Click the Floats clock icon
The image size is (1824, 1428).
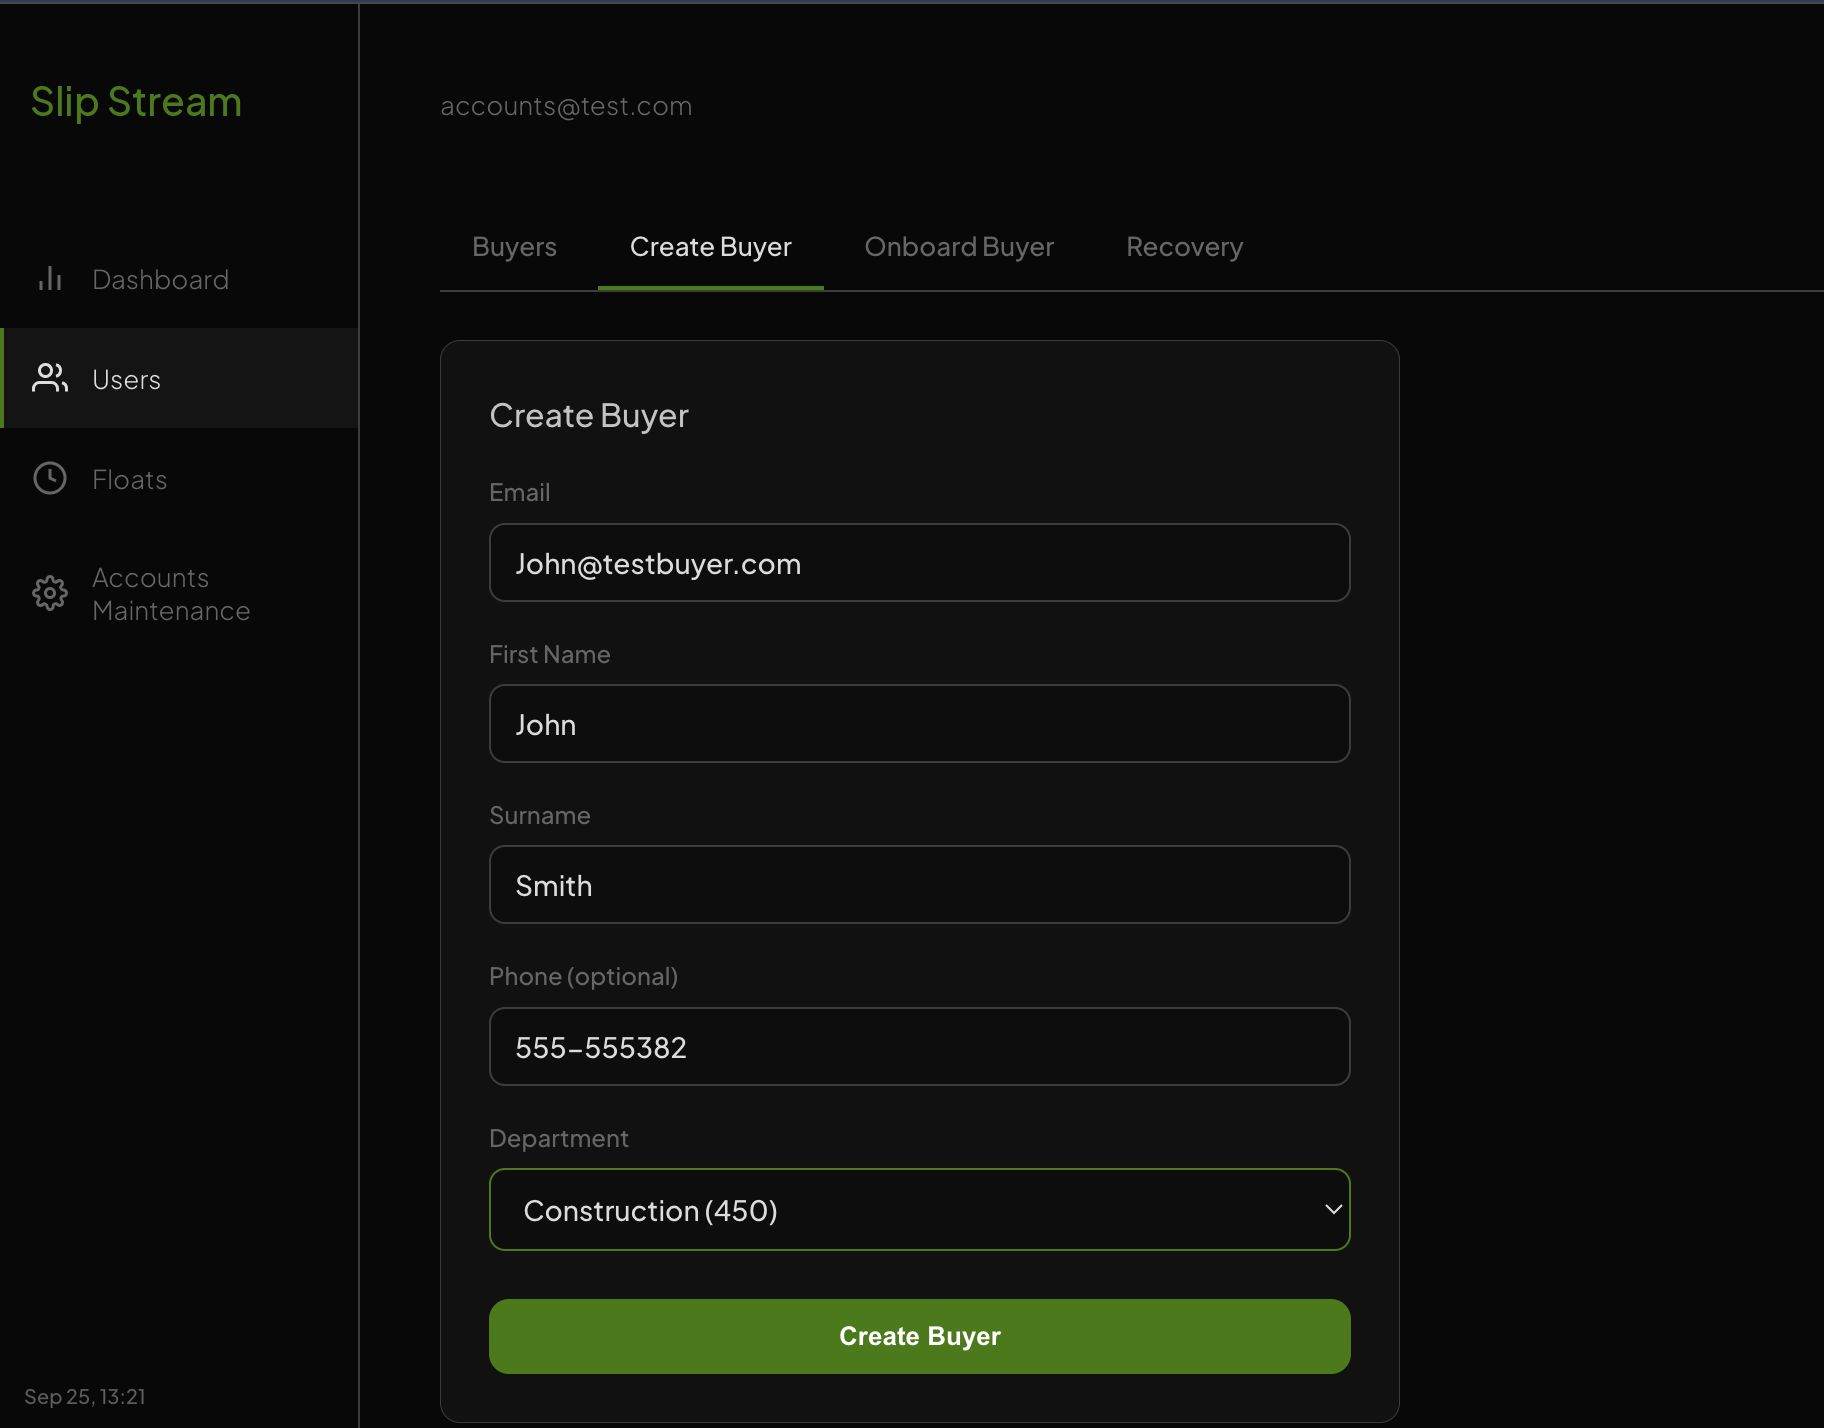coord(50,478)
